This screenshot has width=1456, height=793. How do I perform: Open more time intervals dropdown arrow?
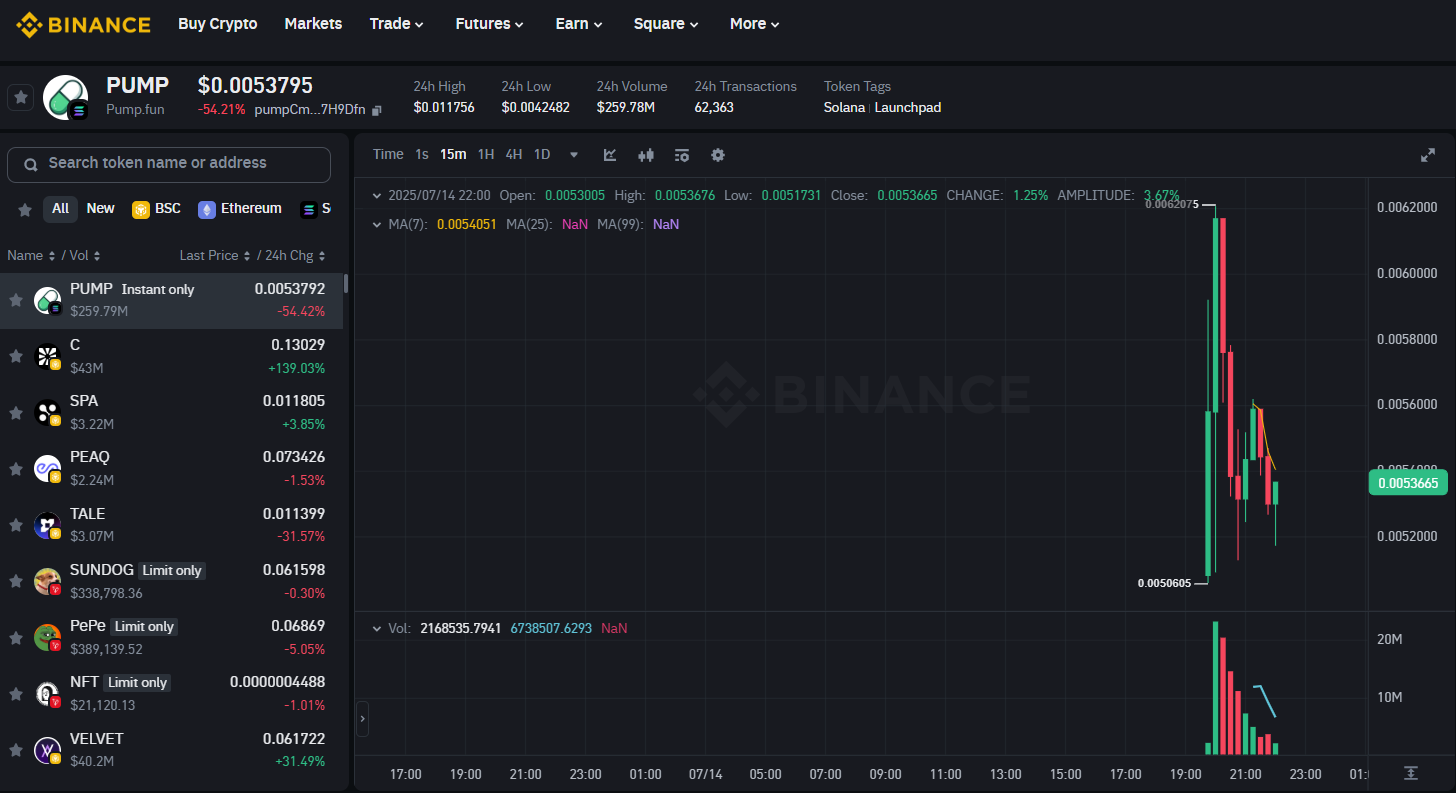click(574, 155)
